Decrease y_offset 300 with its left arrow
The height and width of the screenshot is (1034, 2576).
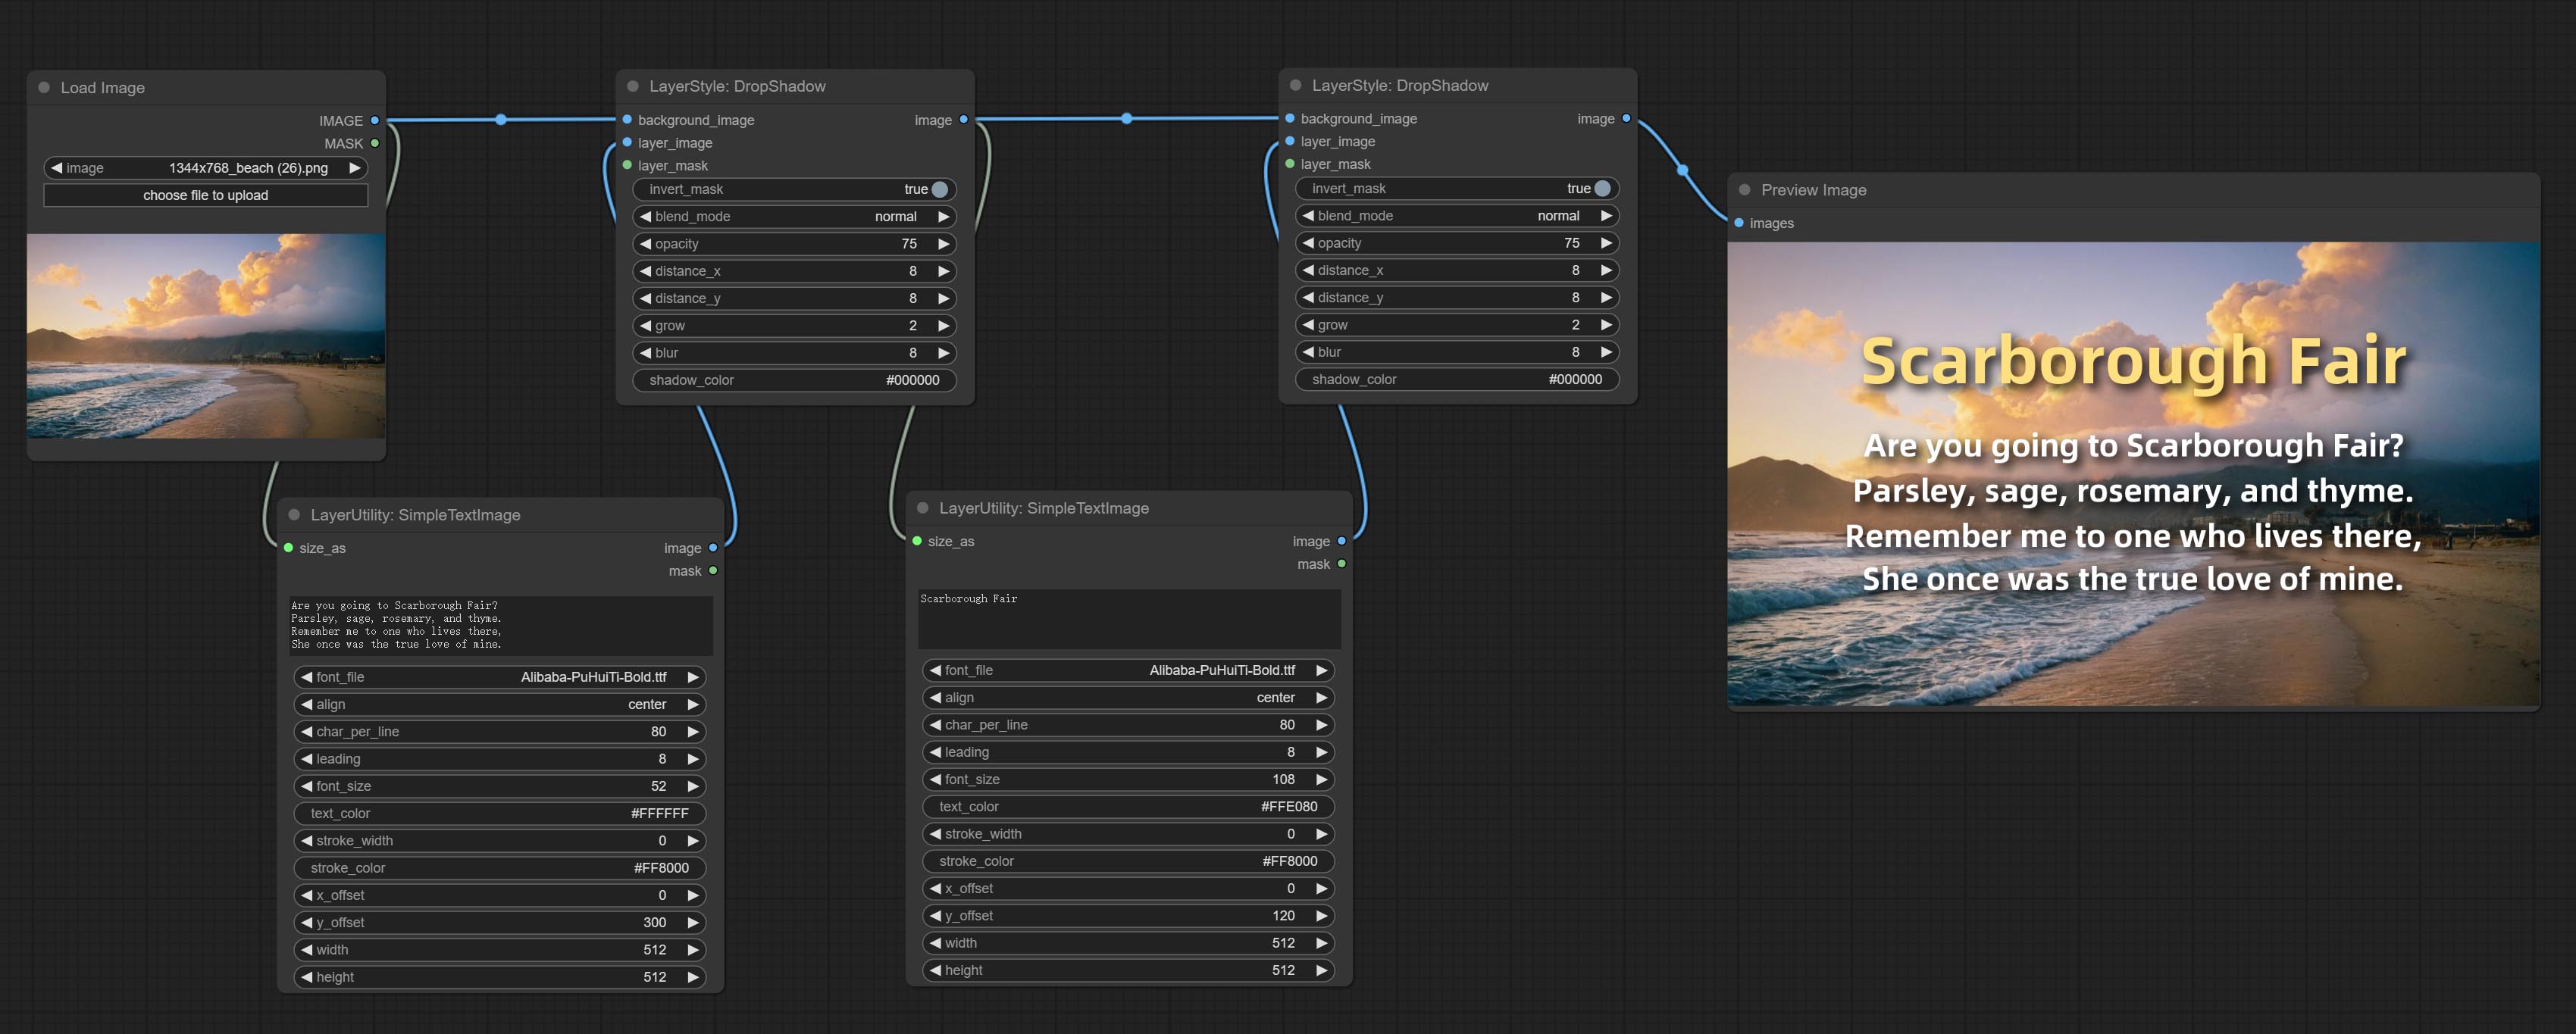[x=307, y=922]
